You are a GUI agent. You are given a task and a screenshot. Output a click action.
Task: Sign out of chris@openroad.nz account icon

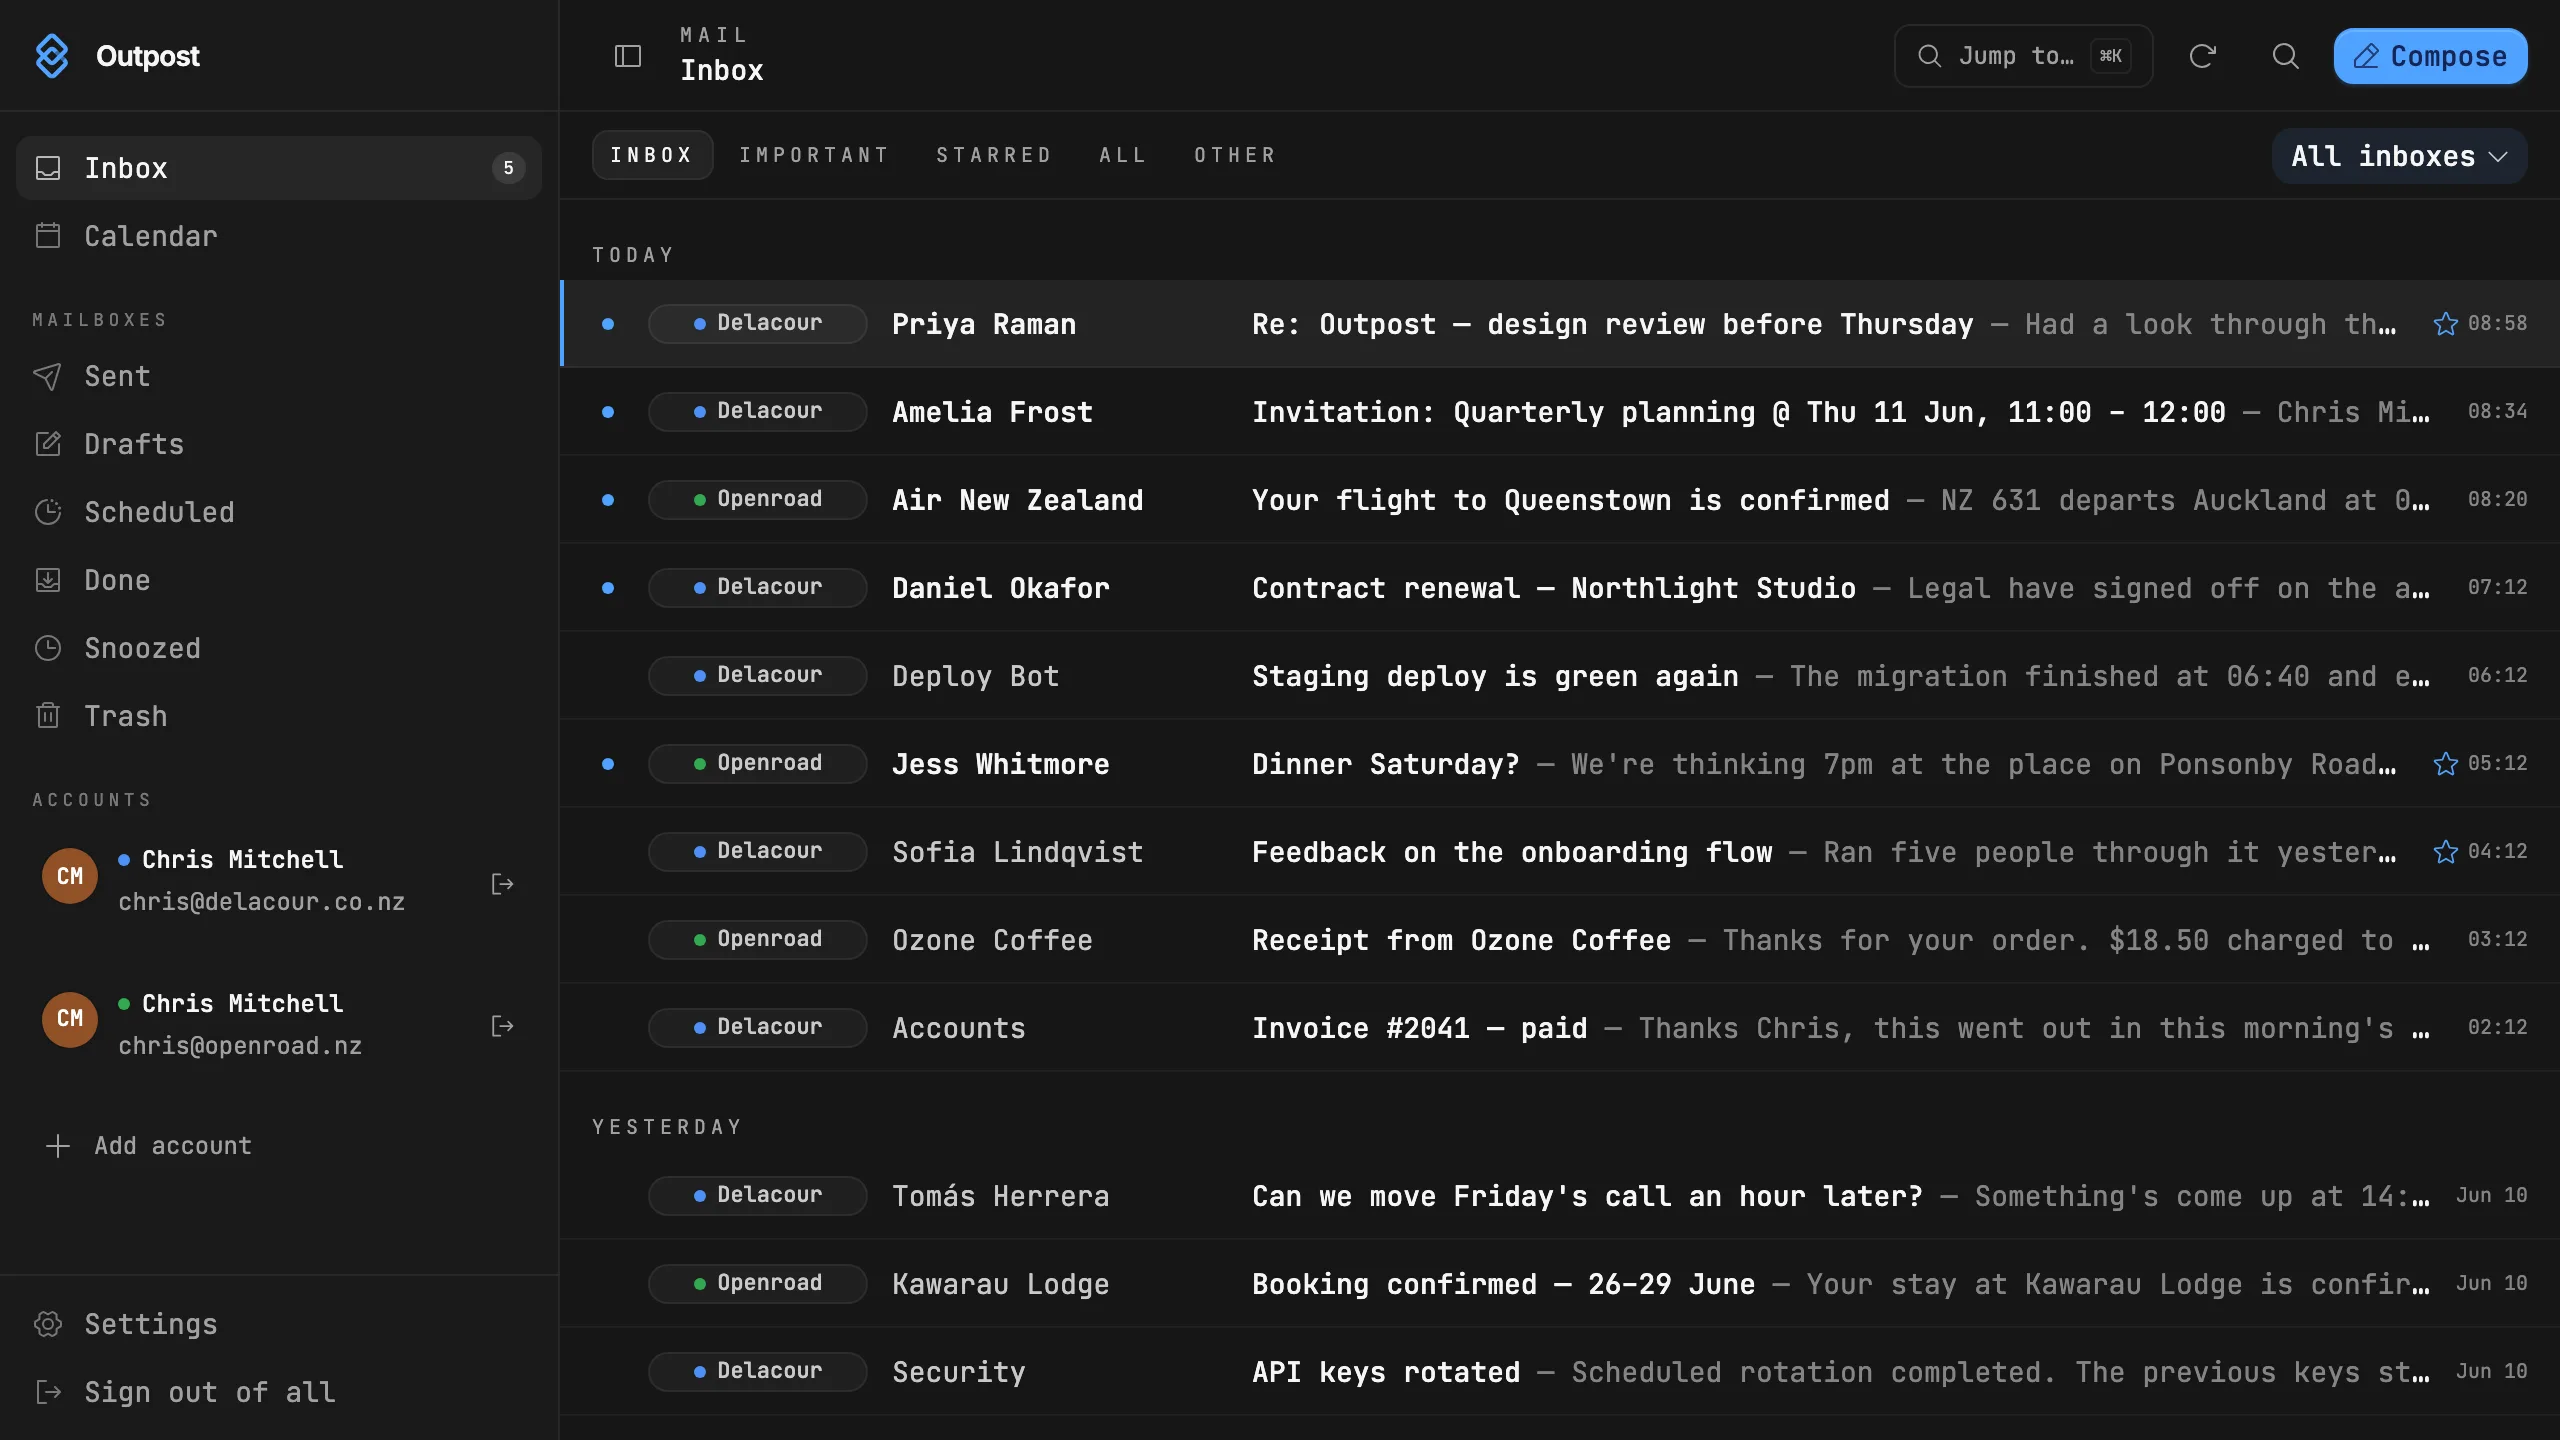(x=502, y=1026)
